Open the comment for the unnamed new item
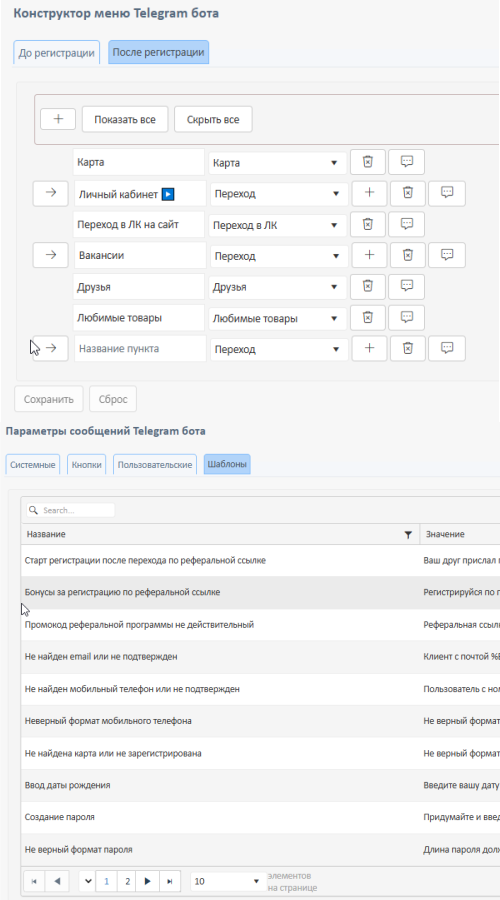This screenshot has width=500, height=900. [447, 348]
